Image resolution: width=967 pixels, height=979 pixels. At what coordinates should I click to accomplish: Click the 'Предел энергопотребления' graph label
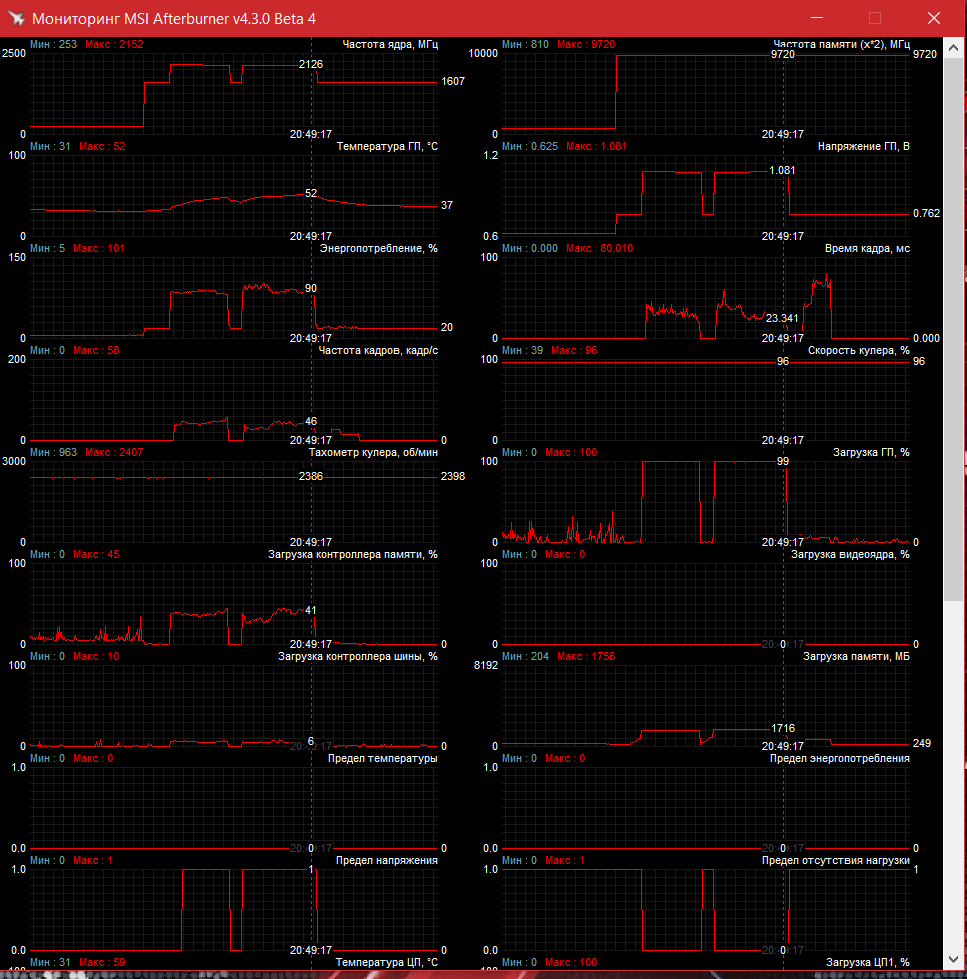point(840,758)
